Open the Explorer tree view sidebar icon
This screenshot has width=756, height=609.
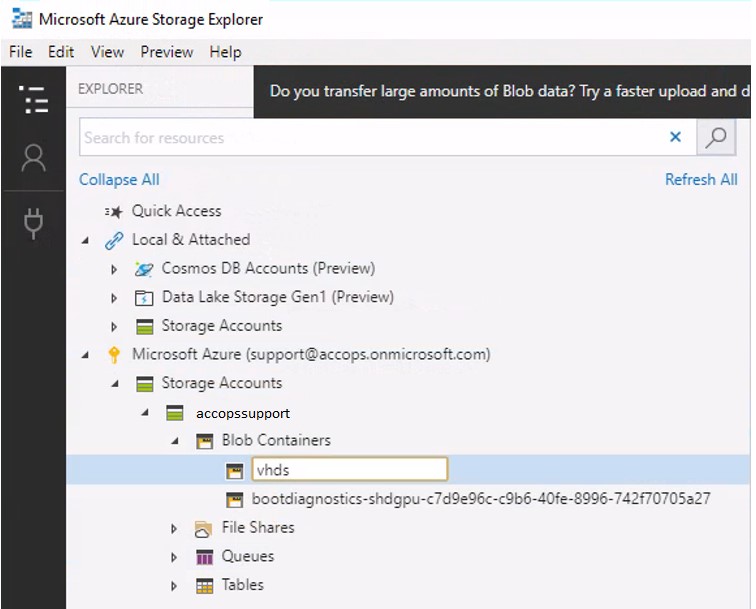tap(33, 99)
